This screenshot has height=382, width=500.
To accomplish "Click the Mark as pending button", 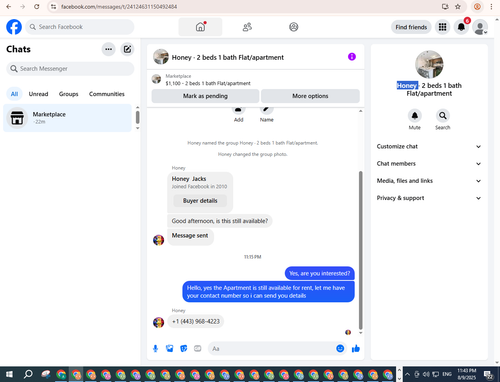I will coord(205,96).
